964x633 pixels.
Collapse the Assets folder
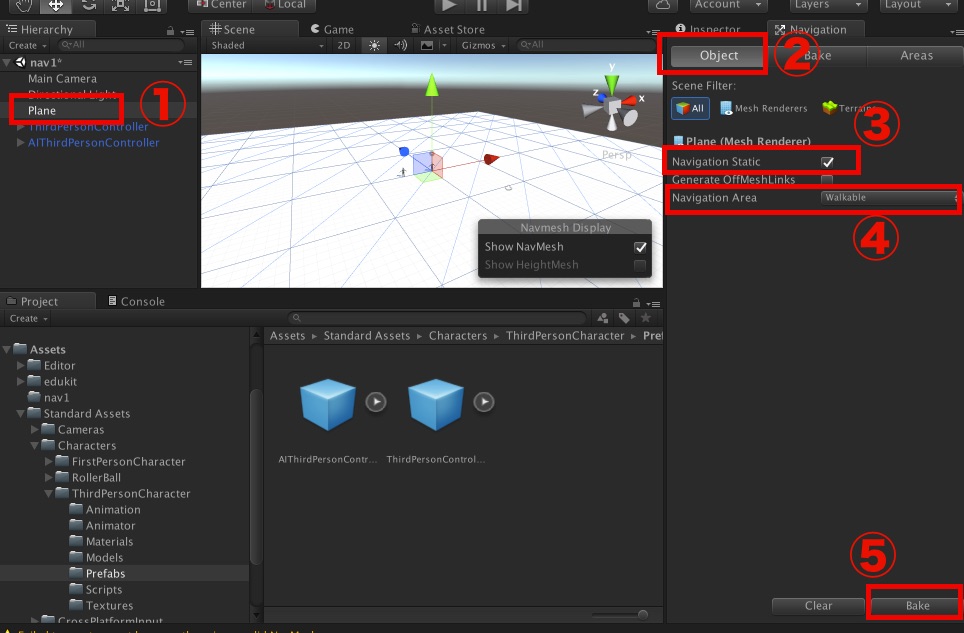pyautogui.click(x=7, y=349)
